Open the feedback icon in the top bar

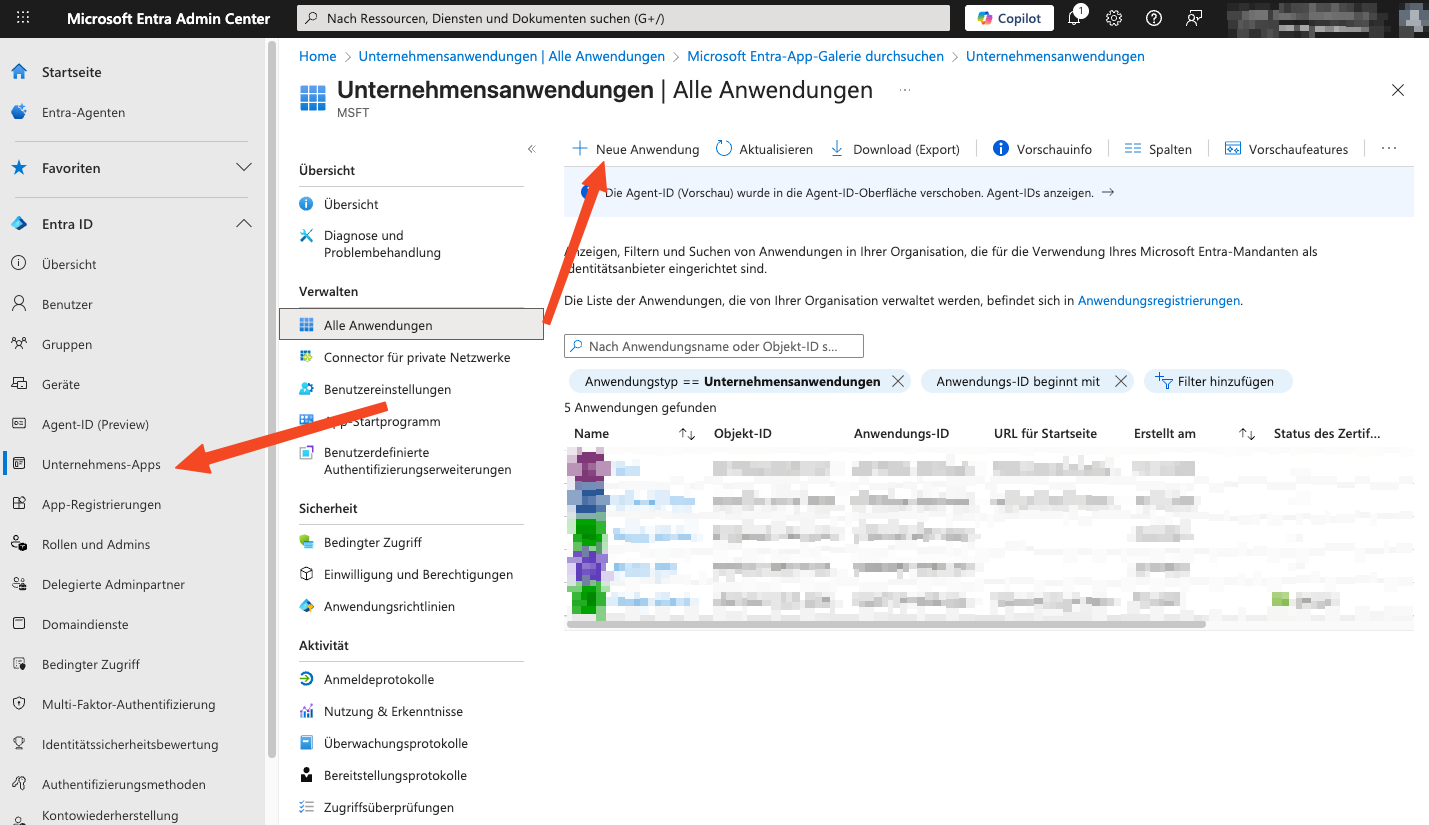pos(1193,18)
